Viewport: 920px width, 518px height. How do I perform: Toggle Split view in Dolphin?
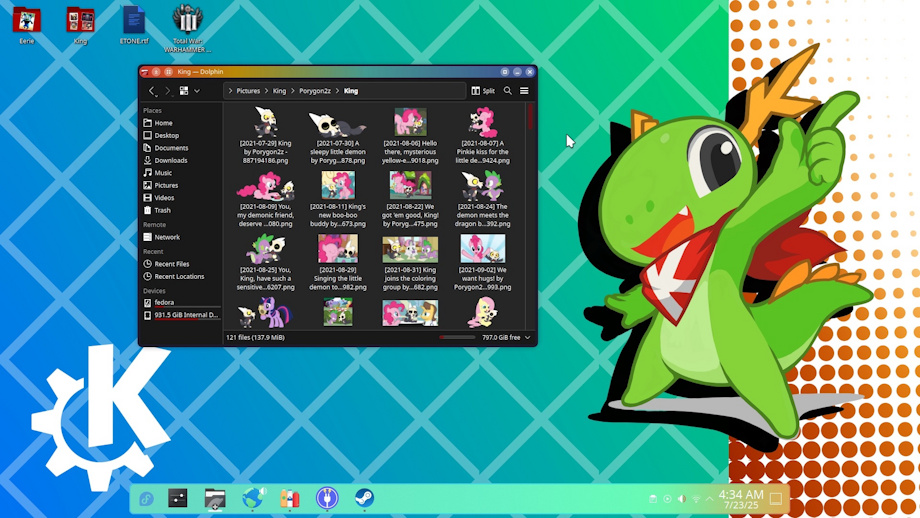tap(483, 91)
